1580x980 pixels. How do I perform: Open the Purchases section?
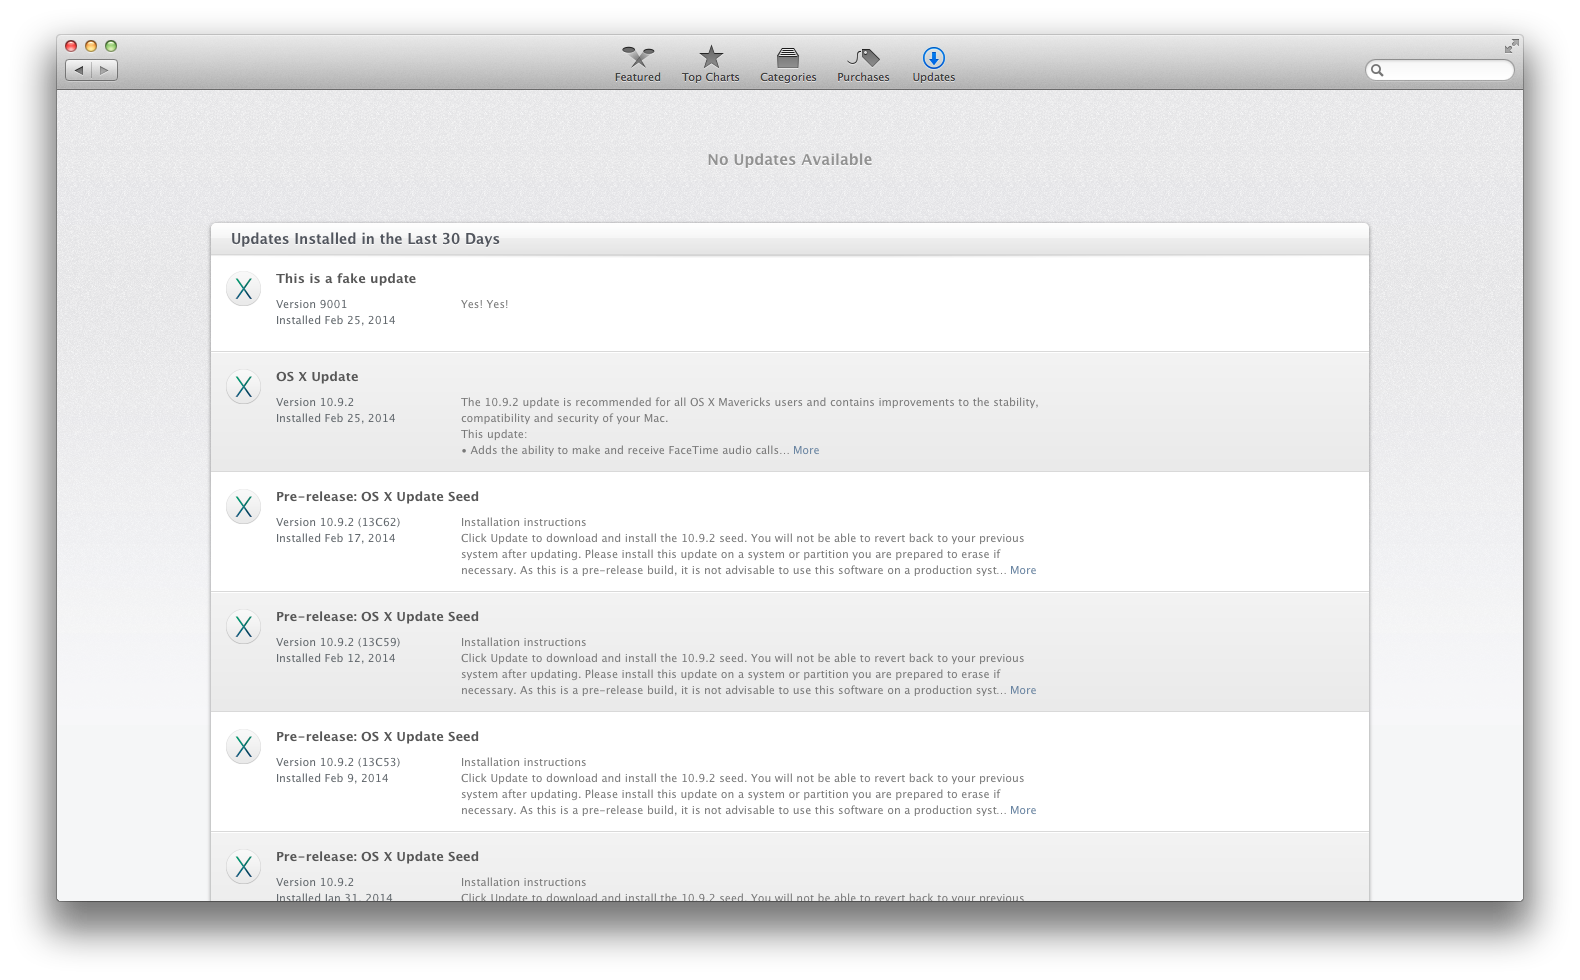pyautogui.click(x=863, y=64)
